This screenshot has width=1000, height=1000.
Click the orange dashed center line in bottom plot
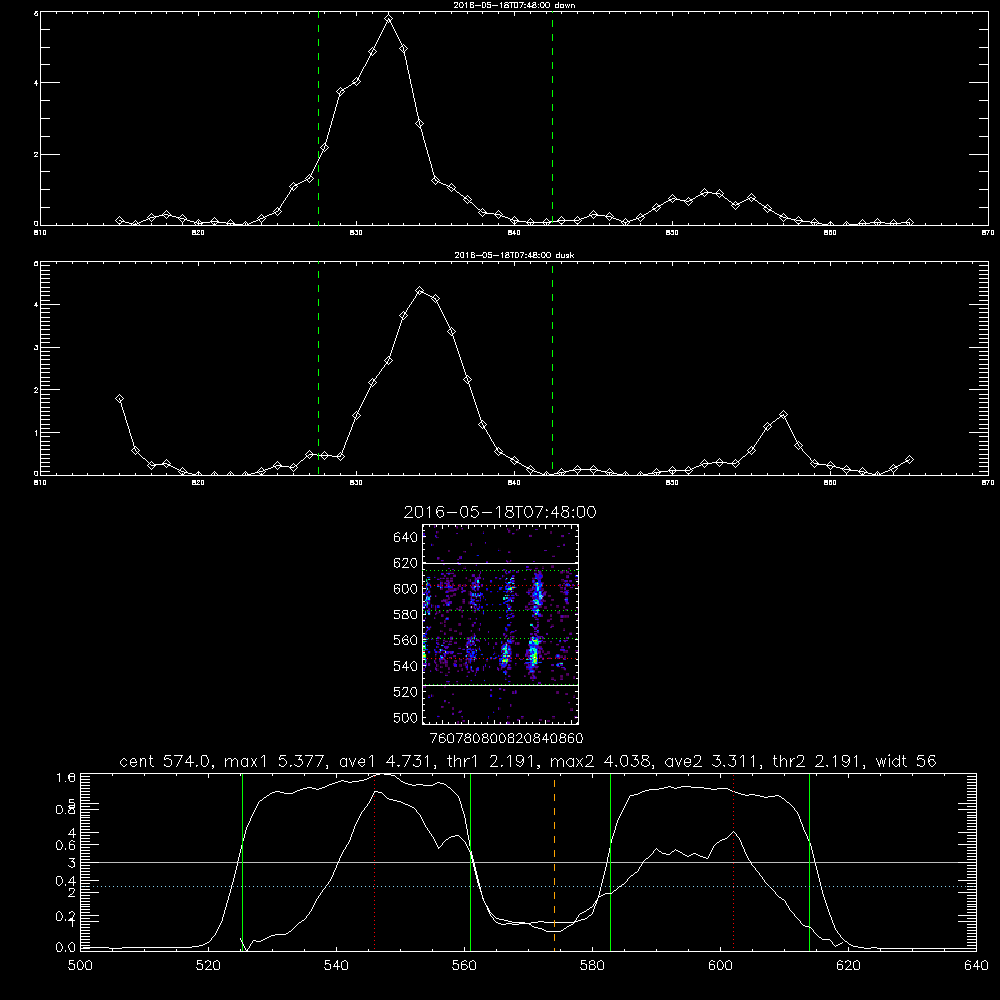click(554, 862)
